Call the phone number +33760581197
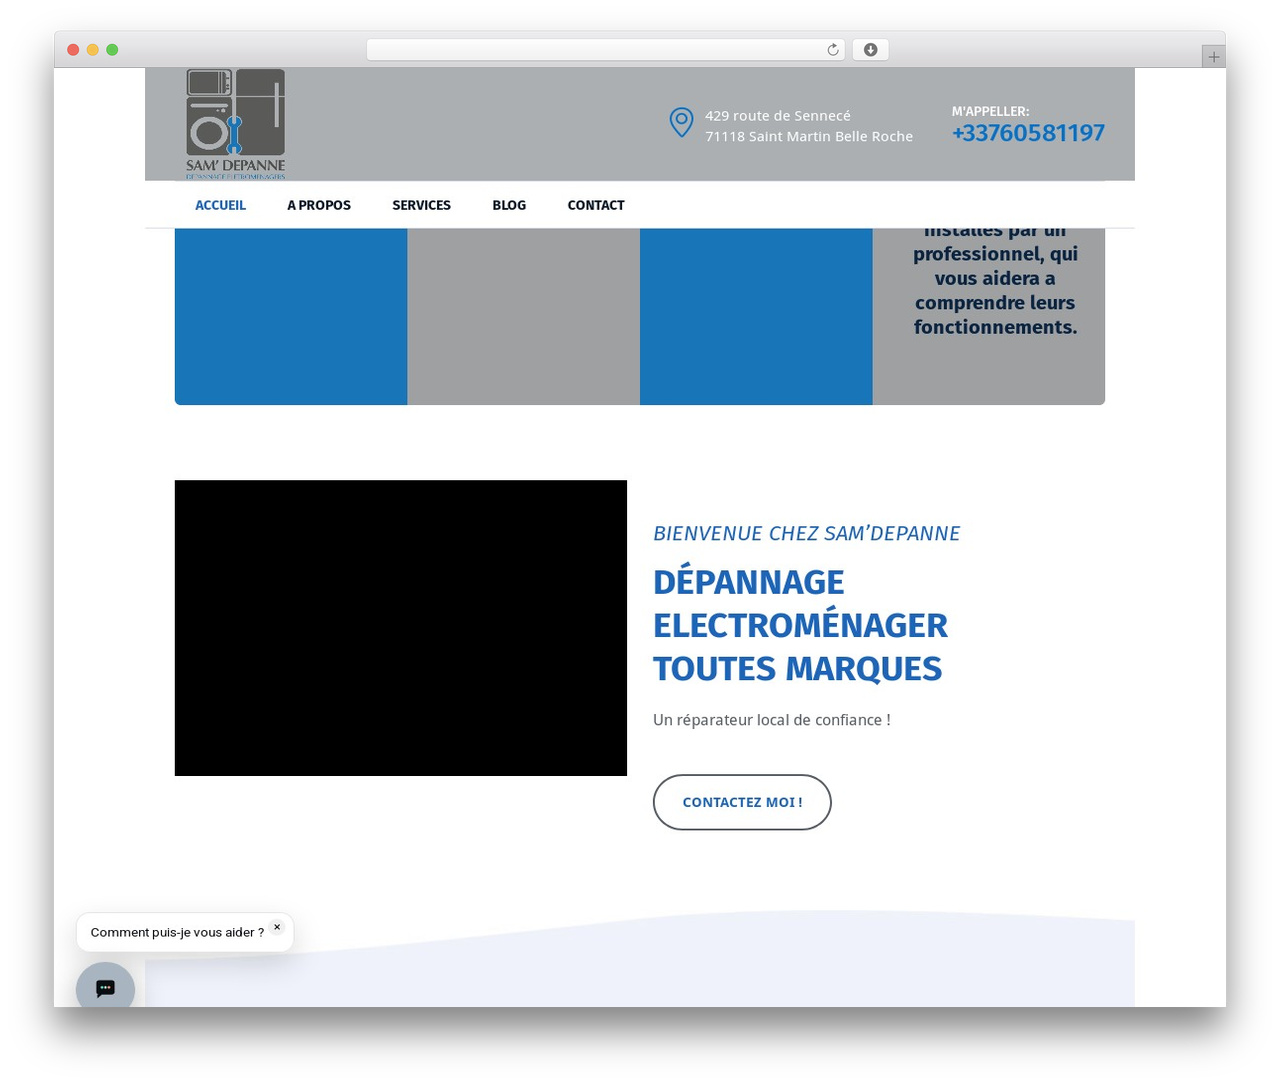This screenshot has height=1084, width=1280. (1028, 133)
